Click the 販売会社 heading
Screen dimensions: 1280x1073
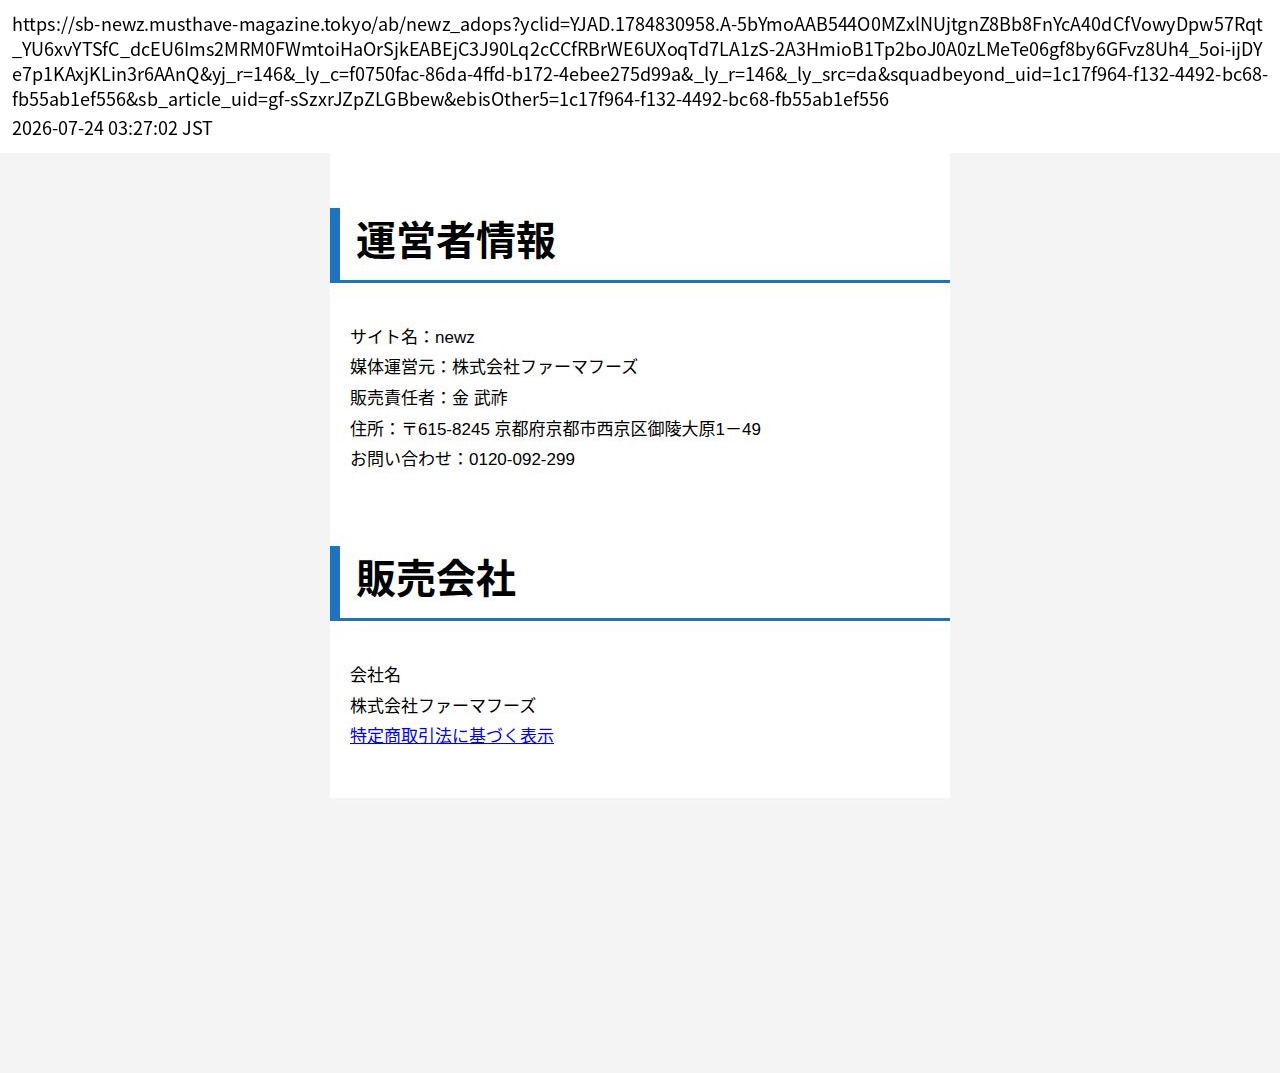[x=436, y=580]
